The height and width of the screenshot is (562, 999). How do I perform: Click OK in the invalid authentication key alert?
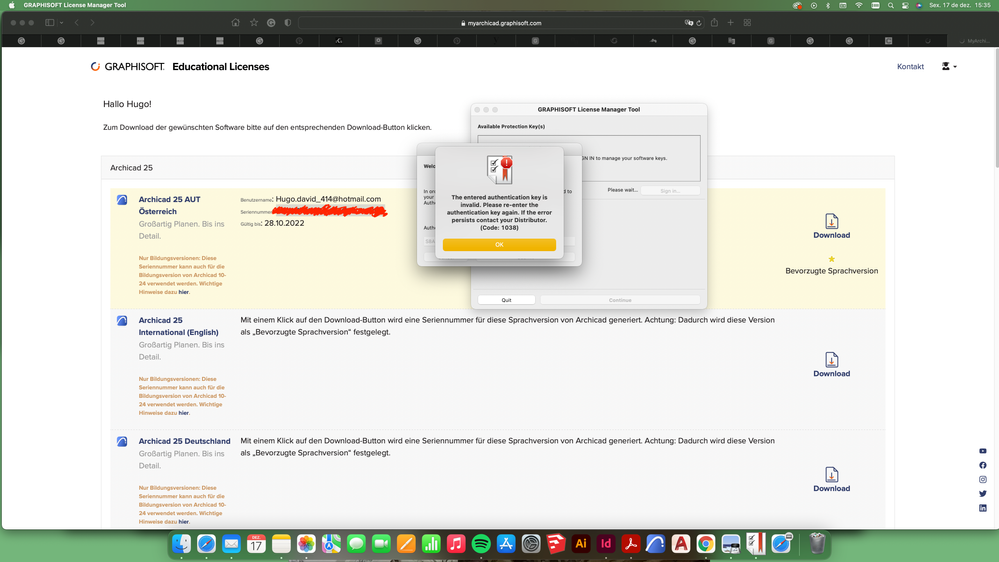[x=499, y=245]
